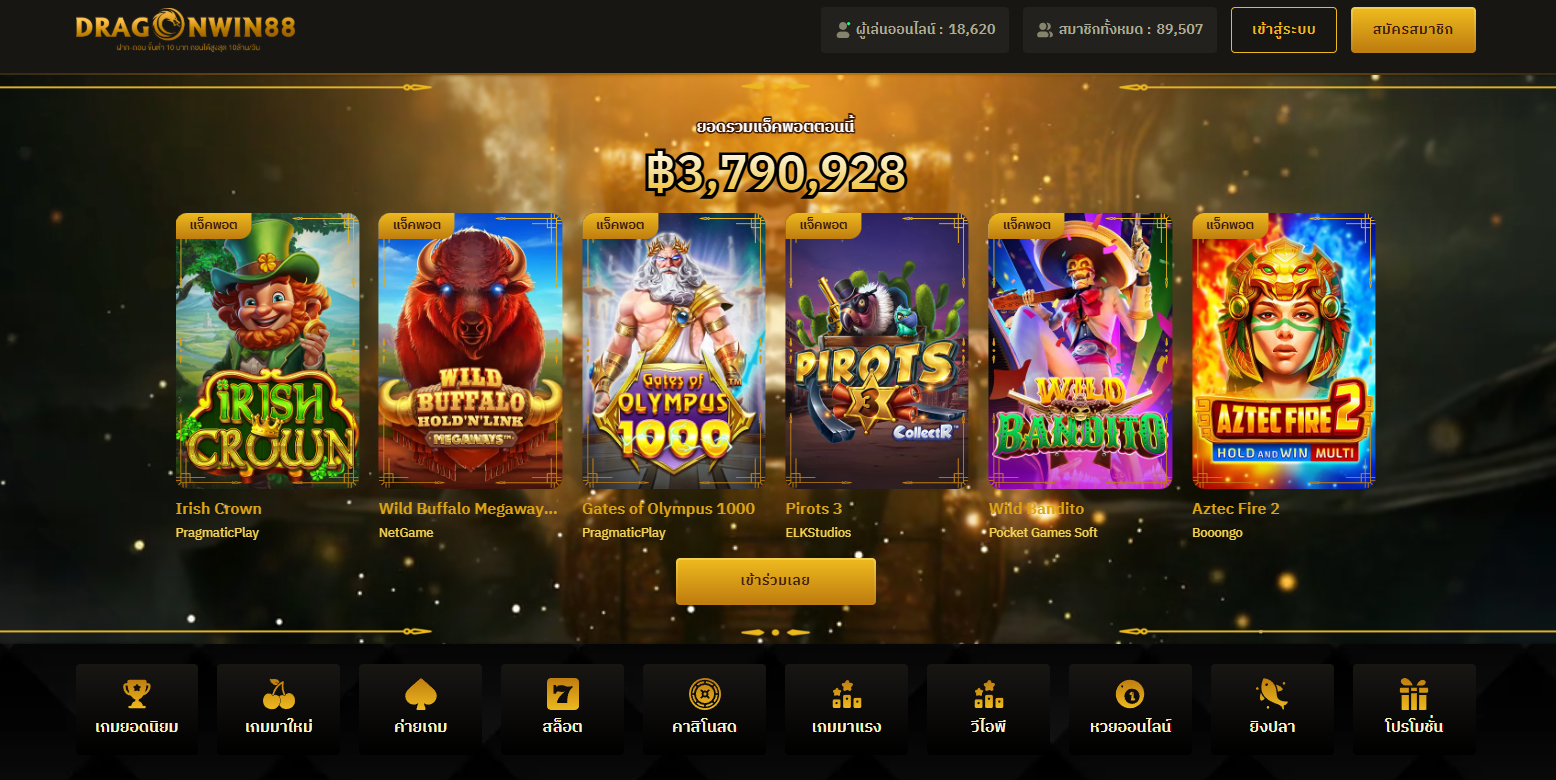
Task: Open trending games podium icon
Action: tap(846, 694)
